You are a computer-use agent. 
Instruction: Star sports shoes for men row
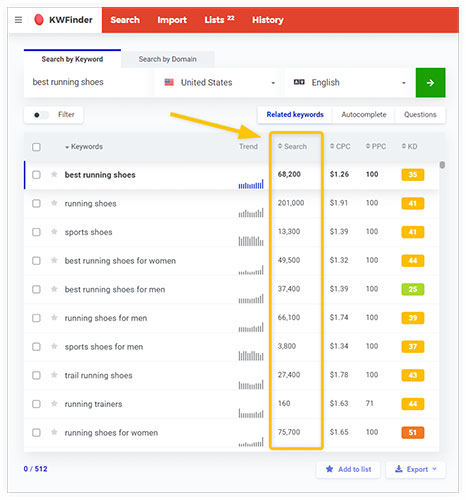click(x=54, y=346)
